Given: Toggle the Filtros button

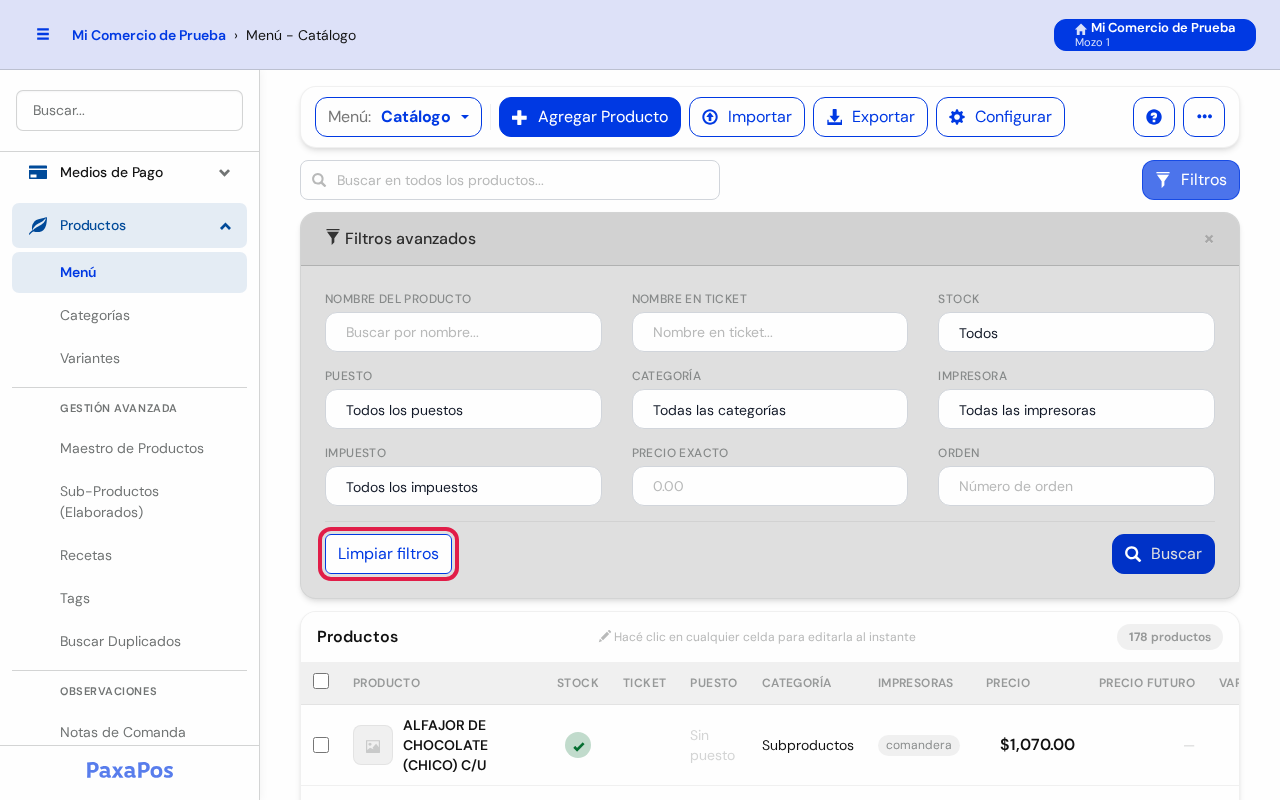Looking at the screenshot, I should (x=1191, y=180).
